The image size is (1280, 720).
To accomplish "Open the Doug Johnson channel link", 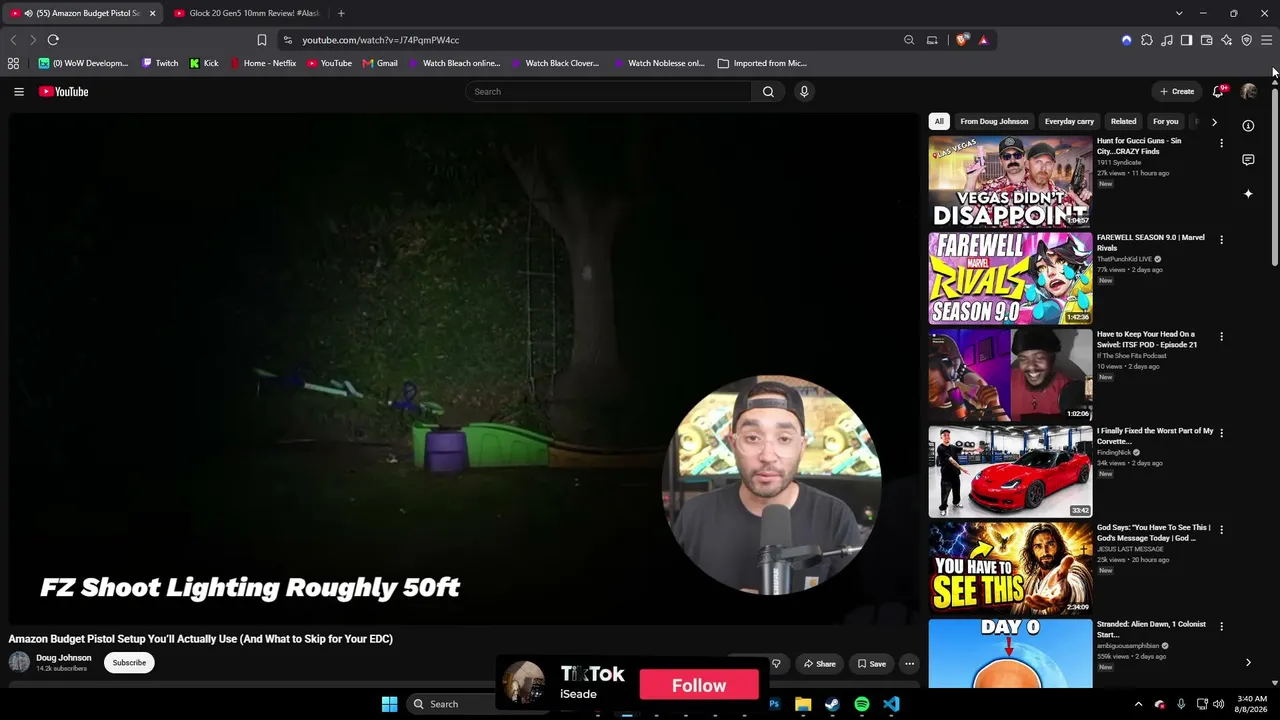I will (64, 658).
